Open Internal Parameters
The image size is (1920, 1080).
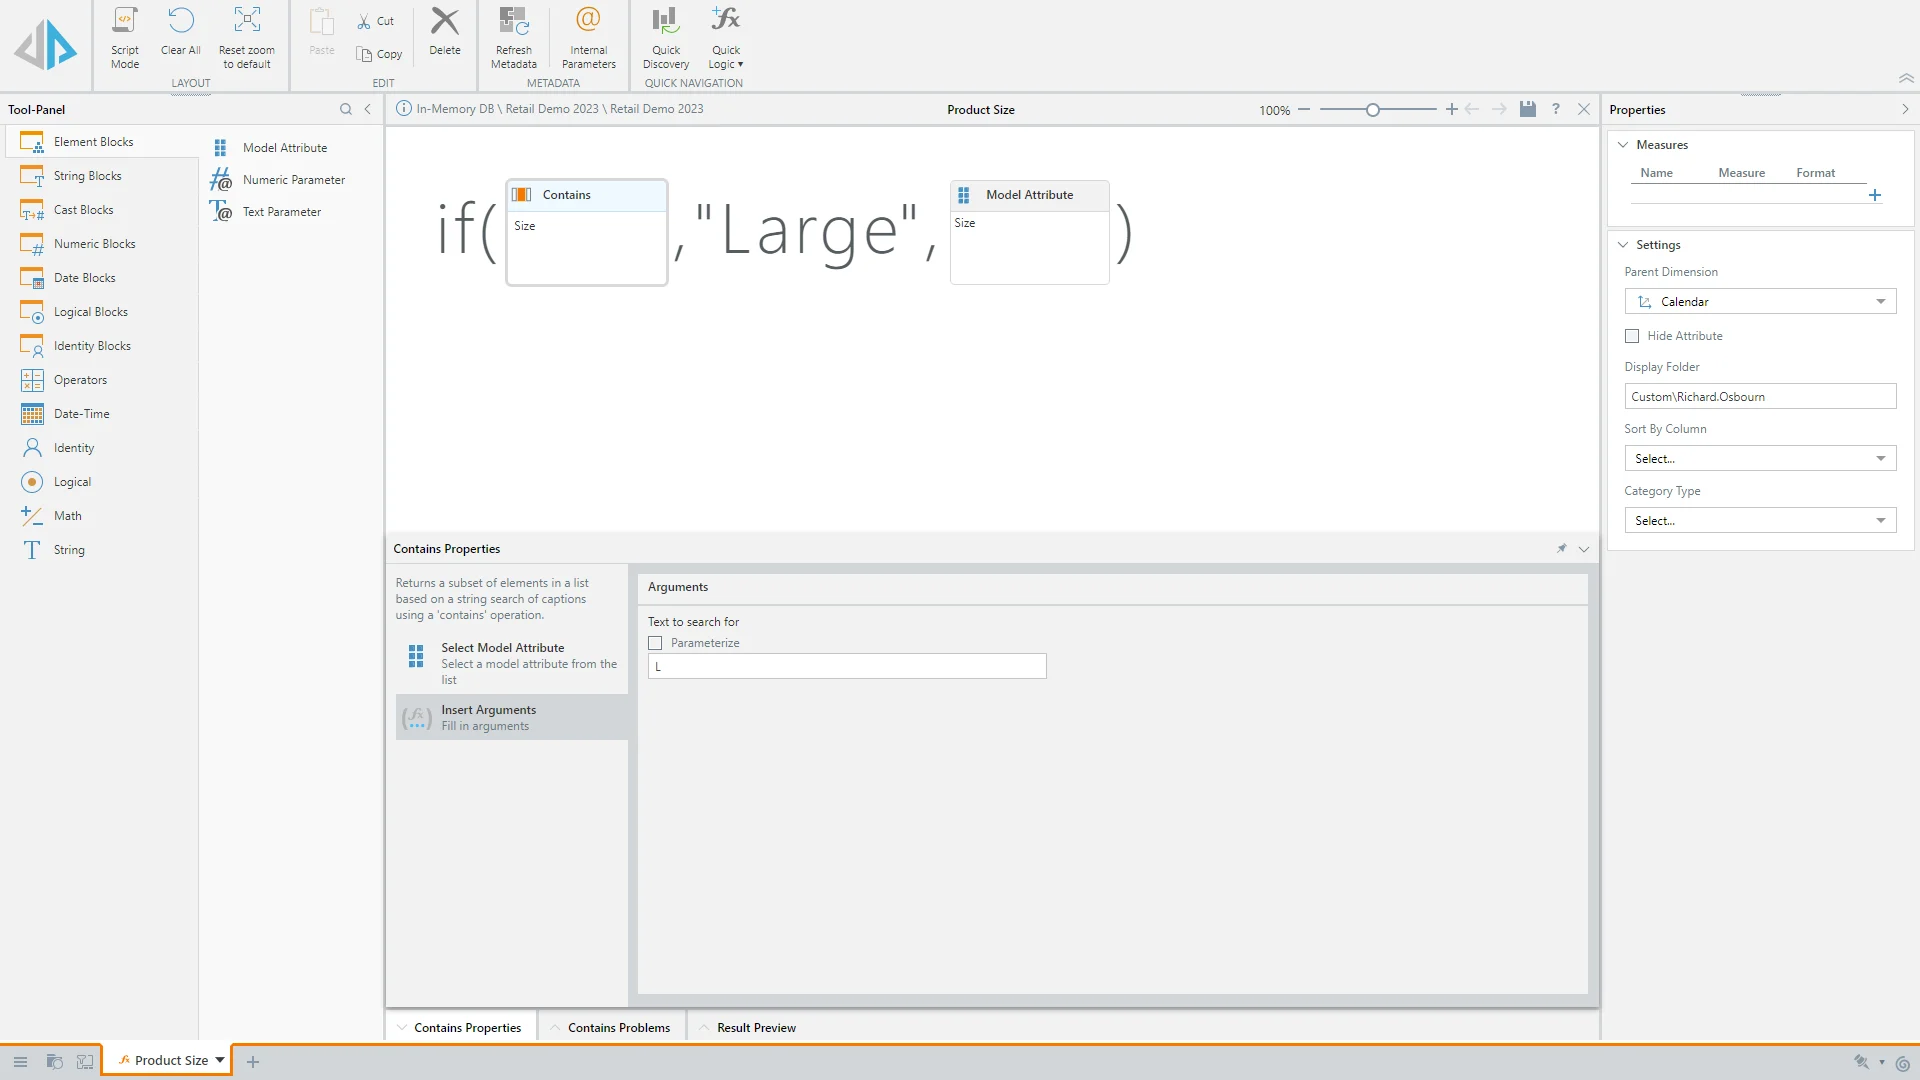[588, 22]
